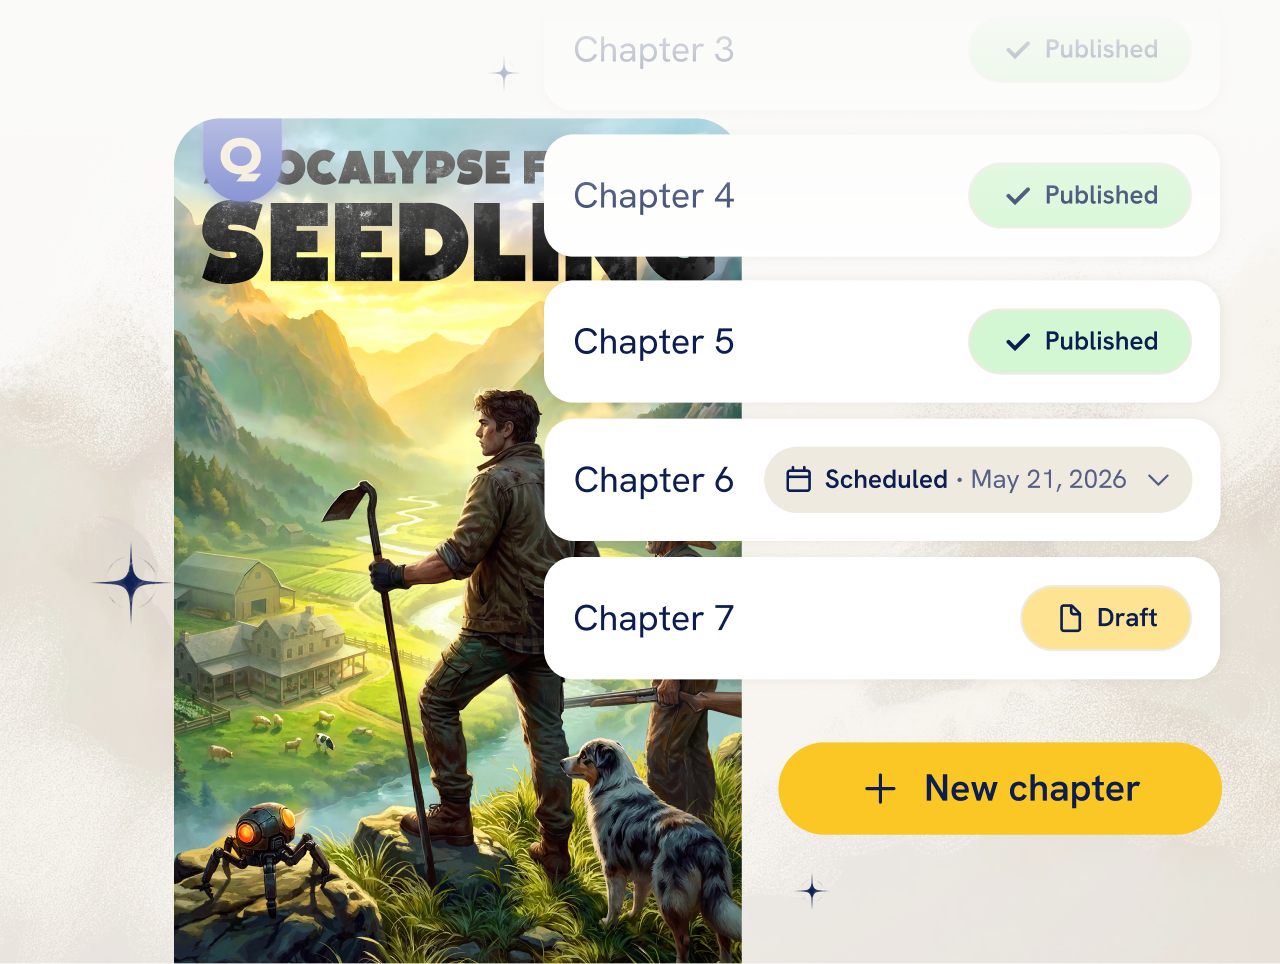Screen dimensions: 1280x964
Task: Click the New chapter button
Action: point(1000,788)
